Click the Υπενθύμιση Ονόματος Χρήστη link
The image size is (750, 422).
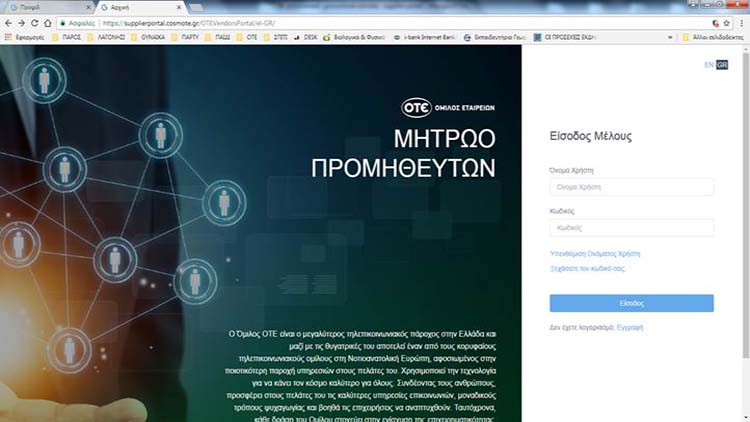[x=594, y=254]
